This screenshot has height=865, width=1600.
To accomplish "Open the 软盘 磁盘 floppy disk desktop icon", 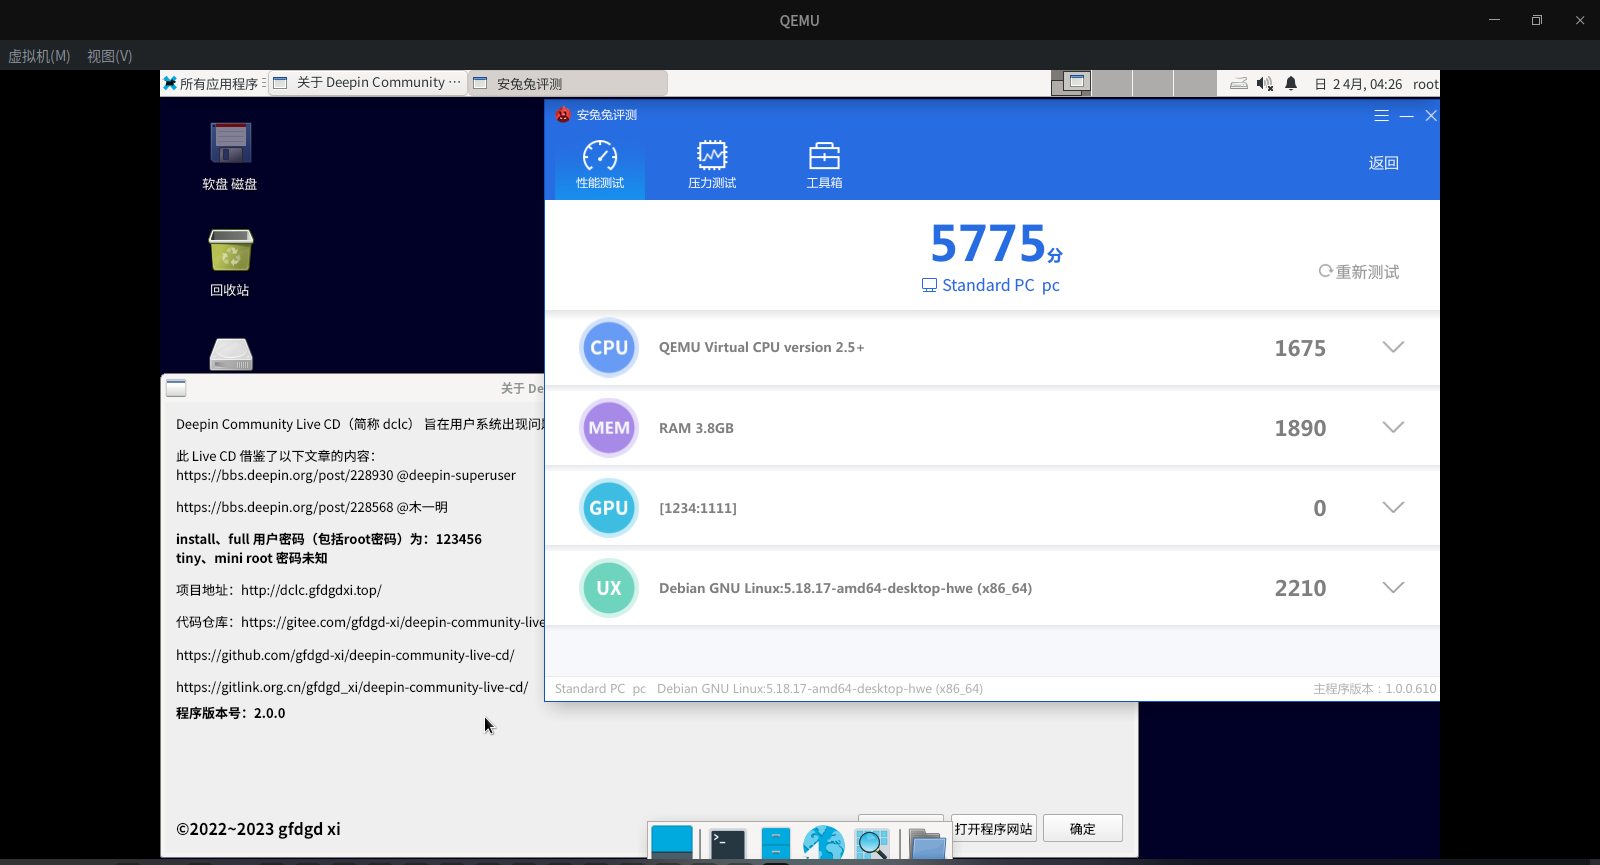I will pyautogui.click(x=230, y=156).
